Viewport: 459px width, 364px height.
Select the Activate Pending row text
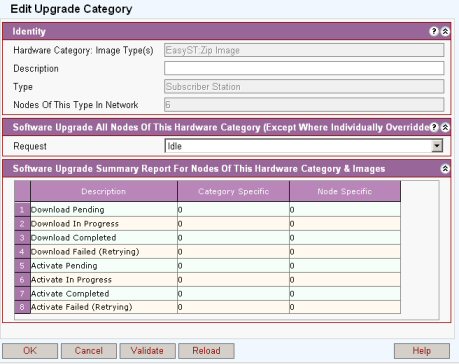64,266
